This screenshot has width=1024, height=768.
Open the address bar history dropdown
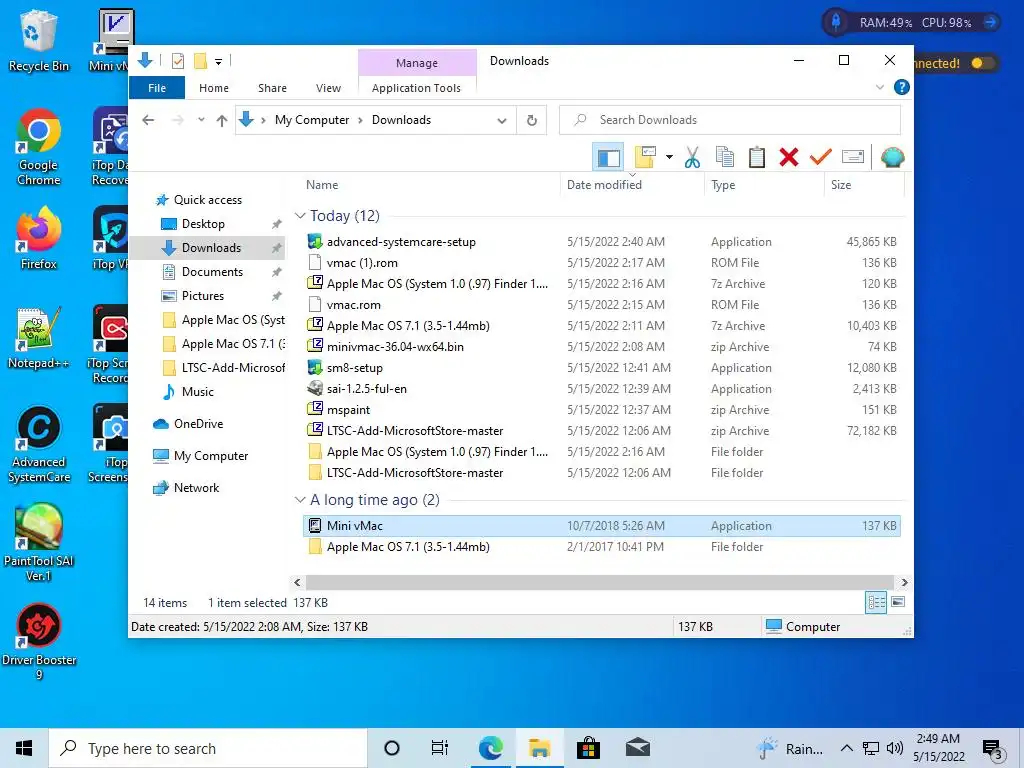point(502,120)
